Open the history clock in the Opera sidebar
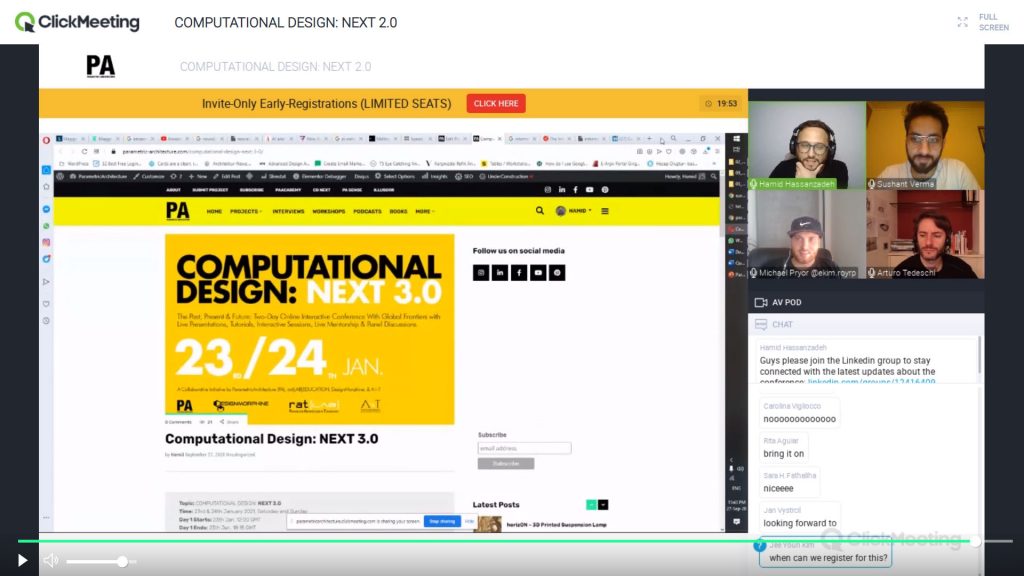 [x=46, y=321]
